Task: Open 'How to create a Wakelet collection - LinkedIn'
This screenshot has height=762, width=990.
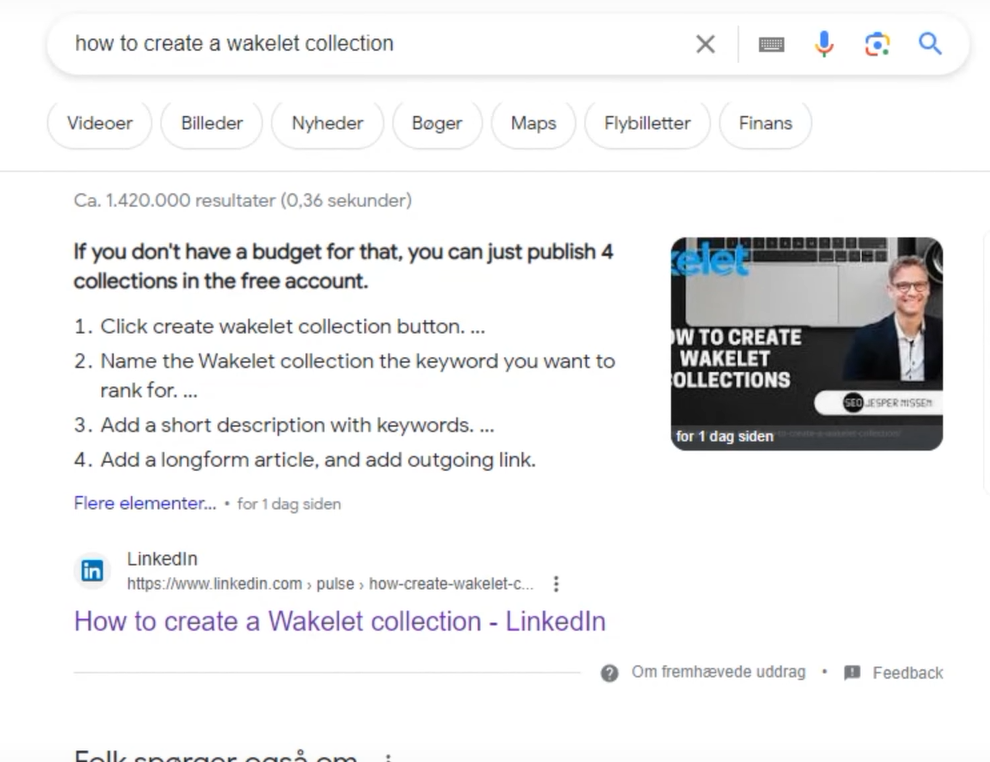Action: [340, 621]
